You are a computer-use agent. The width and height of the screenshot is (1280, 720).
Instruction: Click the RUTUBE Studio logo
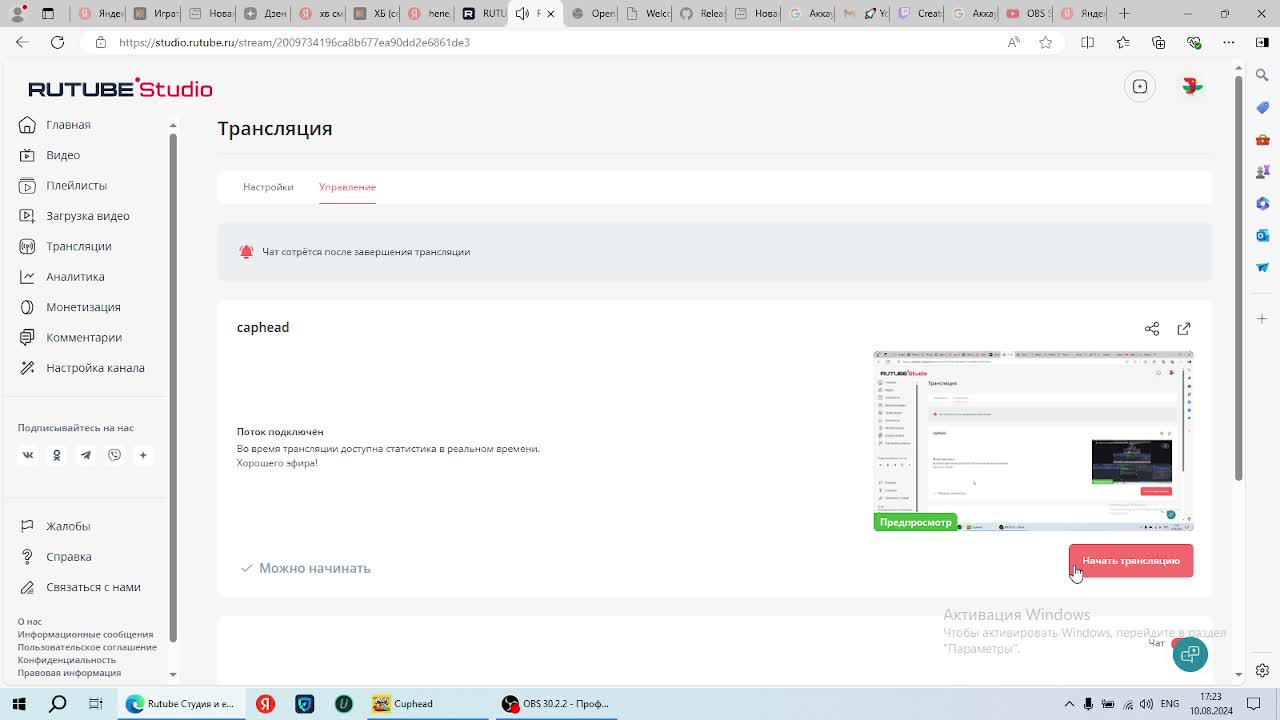click(x=120, y=88)
